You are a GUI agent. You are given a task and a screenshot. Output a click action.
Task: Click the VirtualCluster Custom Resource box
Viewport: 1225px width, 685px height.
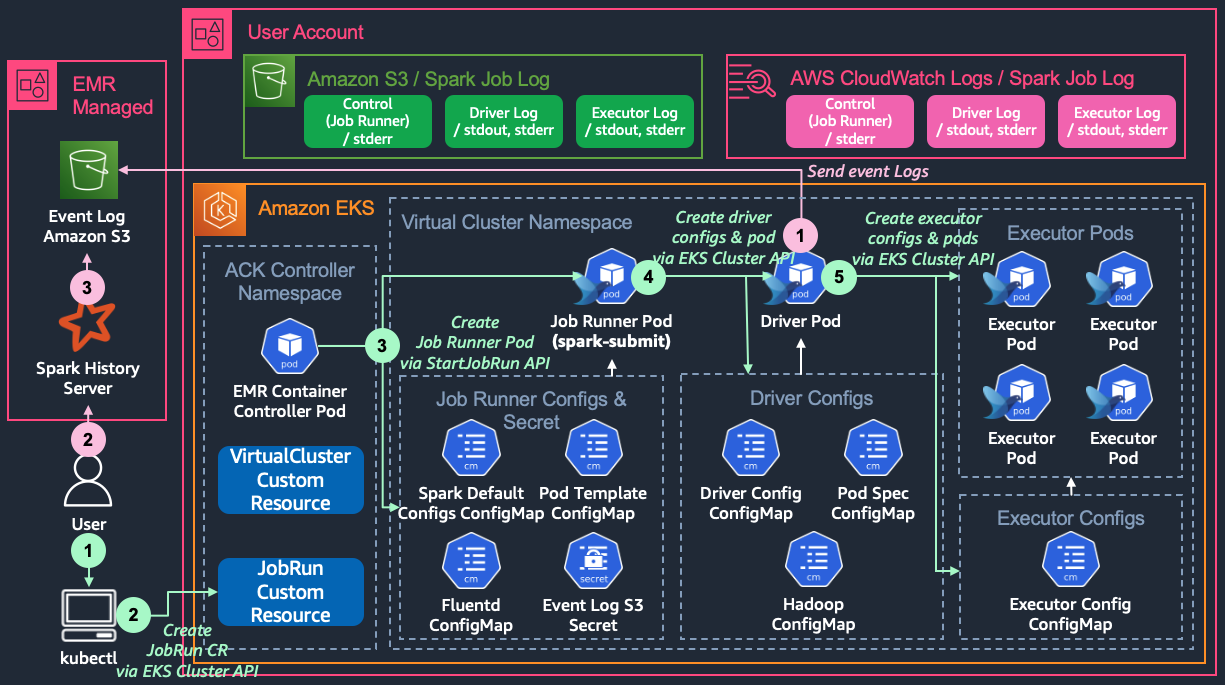(290, 480)
